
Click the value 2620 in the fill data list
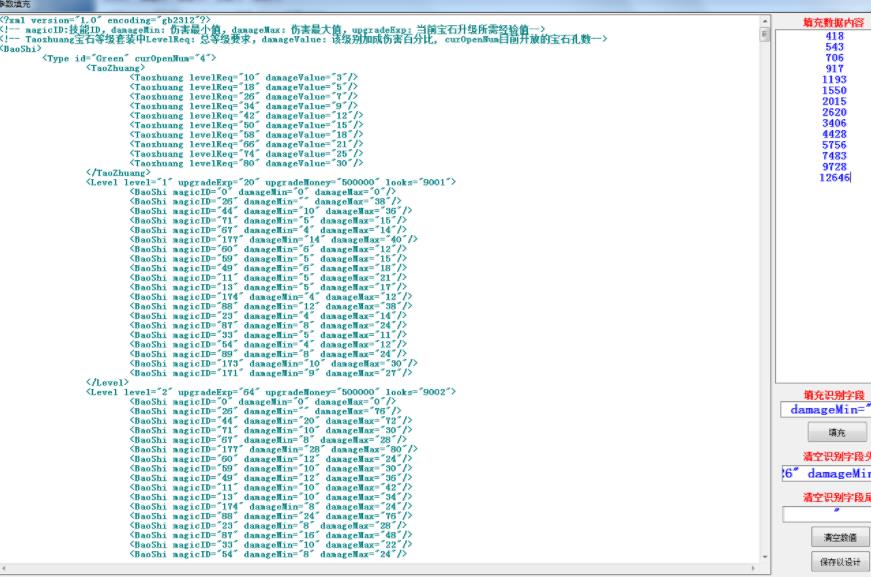pos(834,112)
